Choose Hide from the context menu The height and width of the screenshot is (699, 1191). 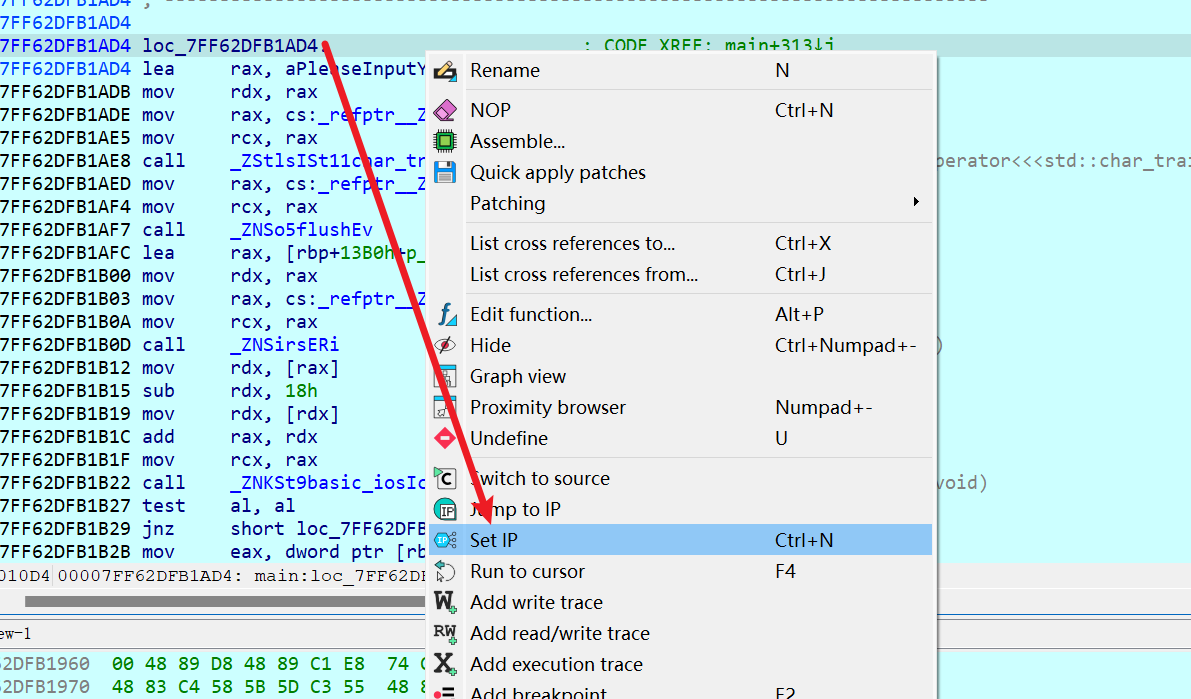click(681, 345)
